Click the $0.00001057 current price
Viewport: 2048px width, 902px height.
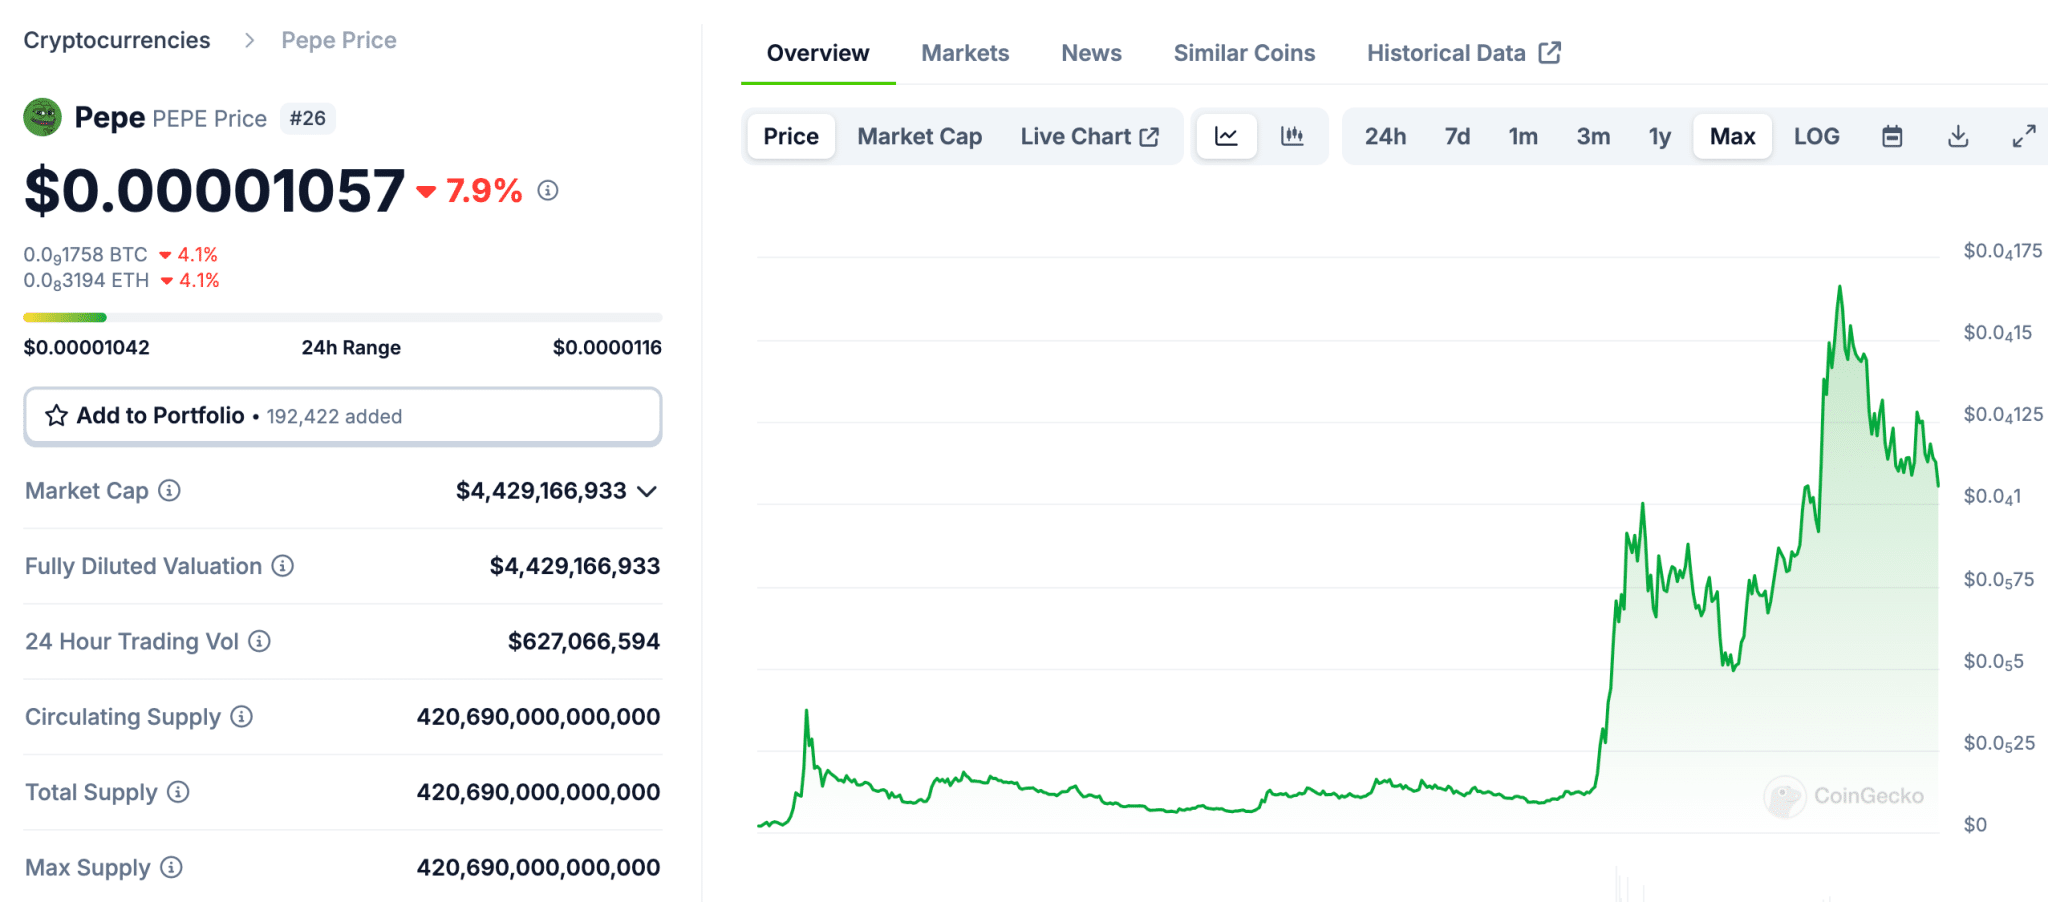(214, 190)
